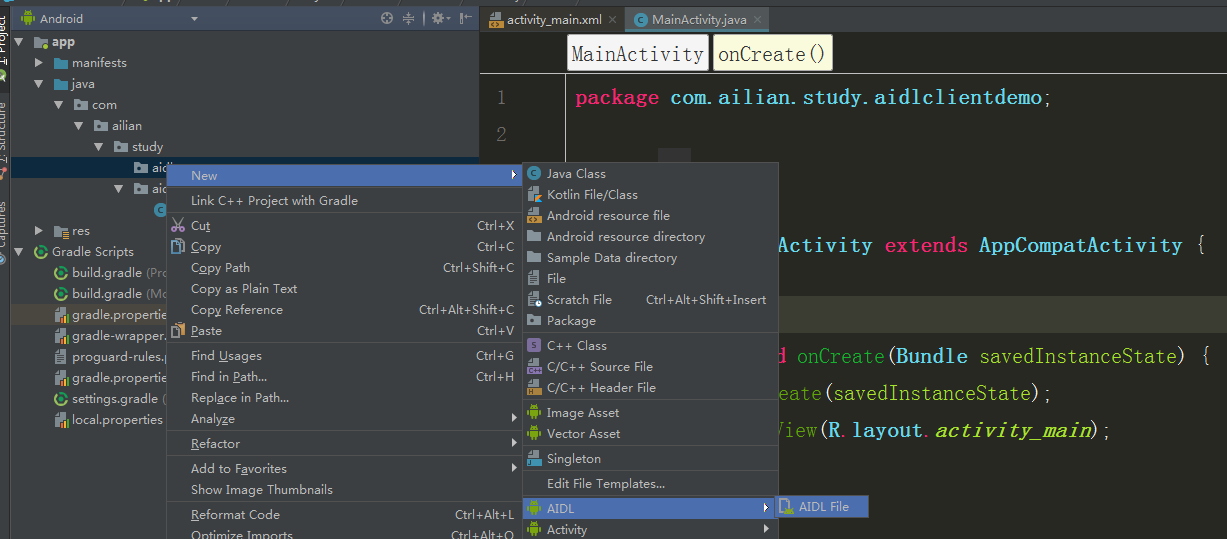The width and height of the screenshot is (1227, 539).
Task: Collapse the com package
Action: pyautogui.click(x=59, y=105)
